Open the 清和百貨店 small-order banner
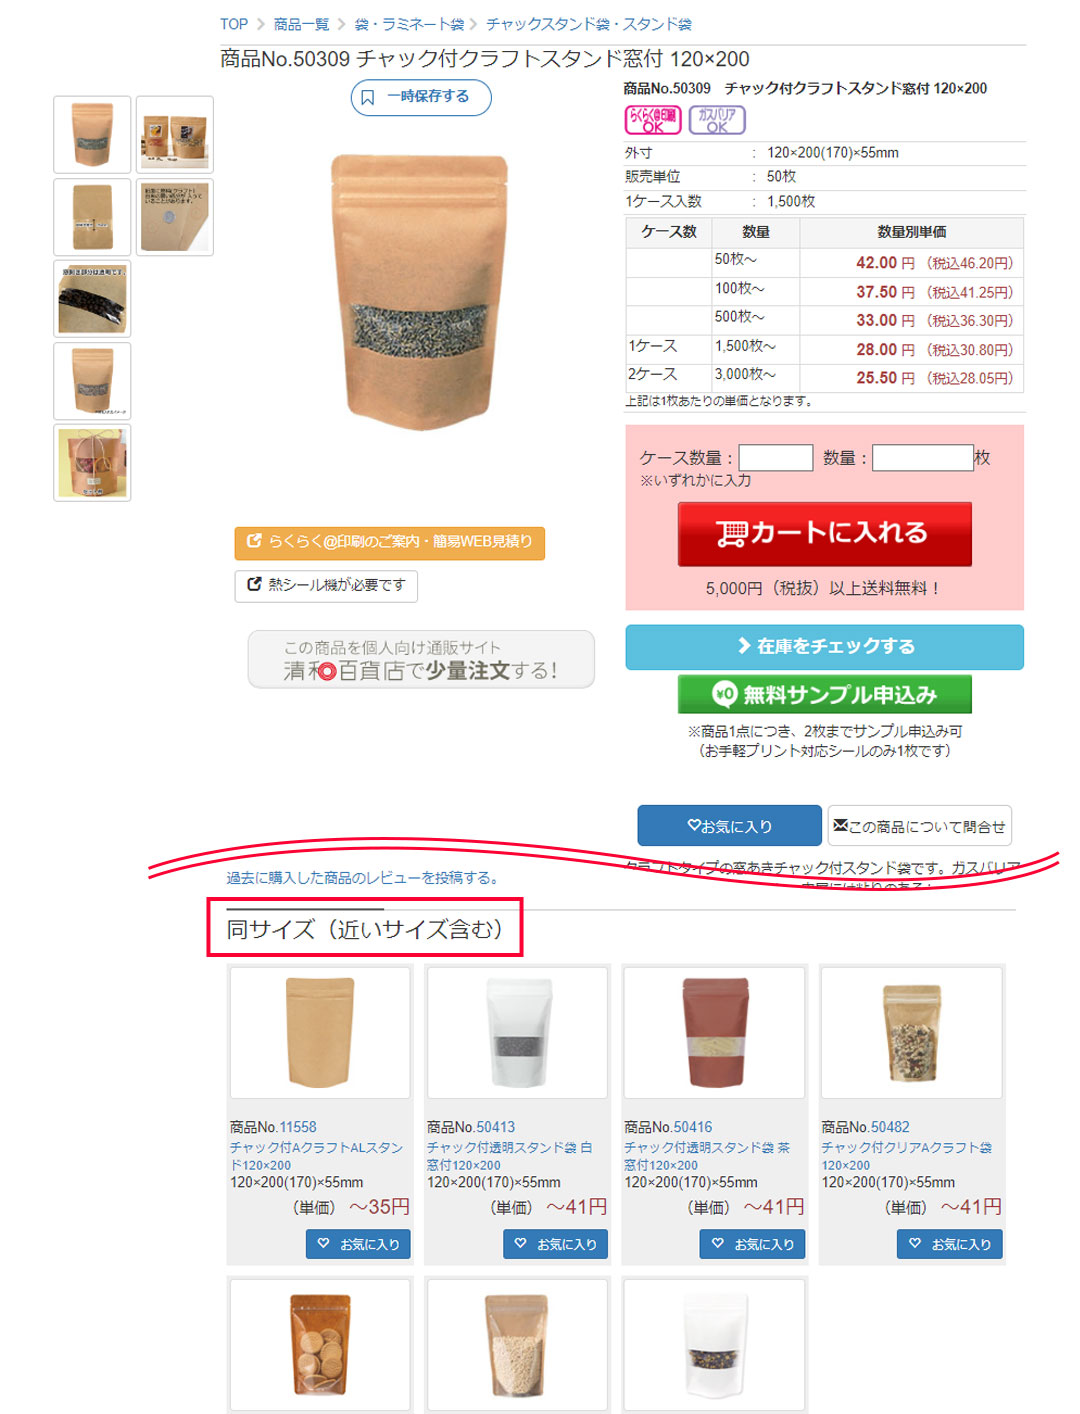This screenshot has height=1414, width=1080. [421, 659]
